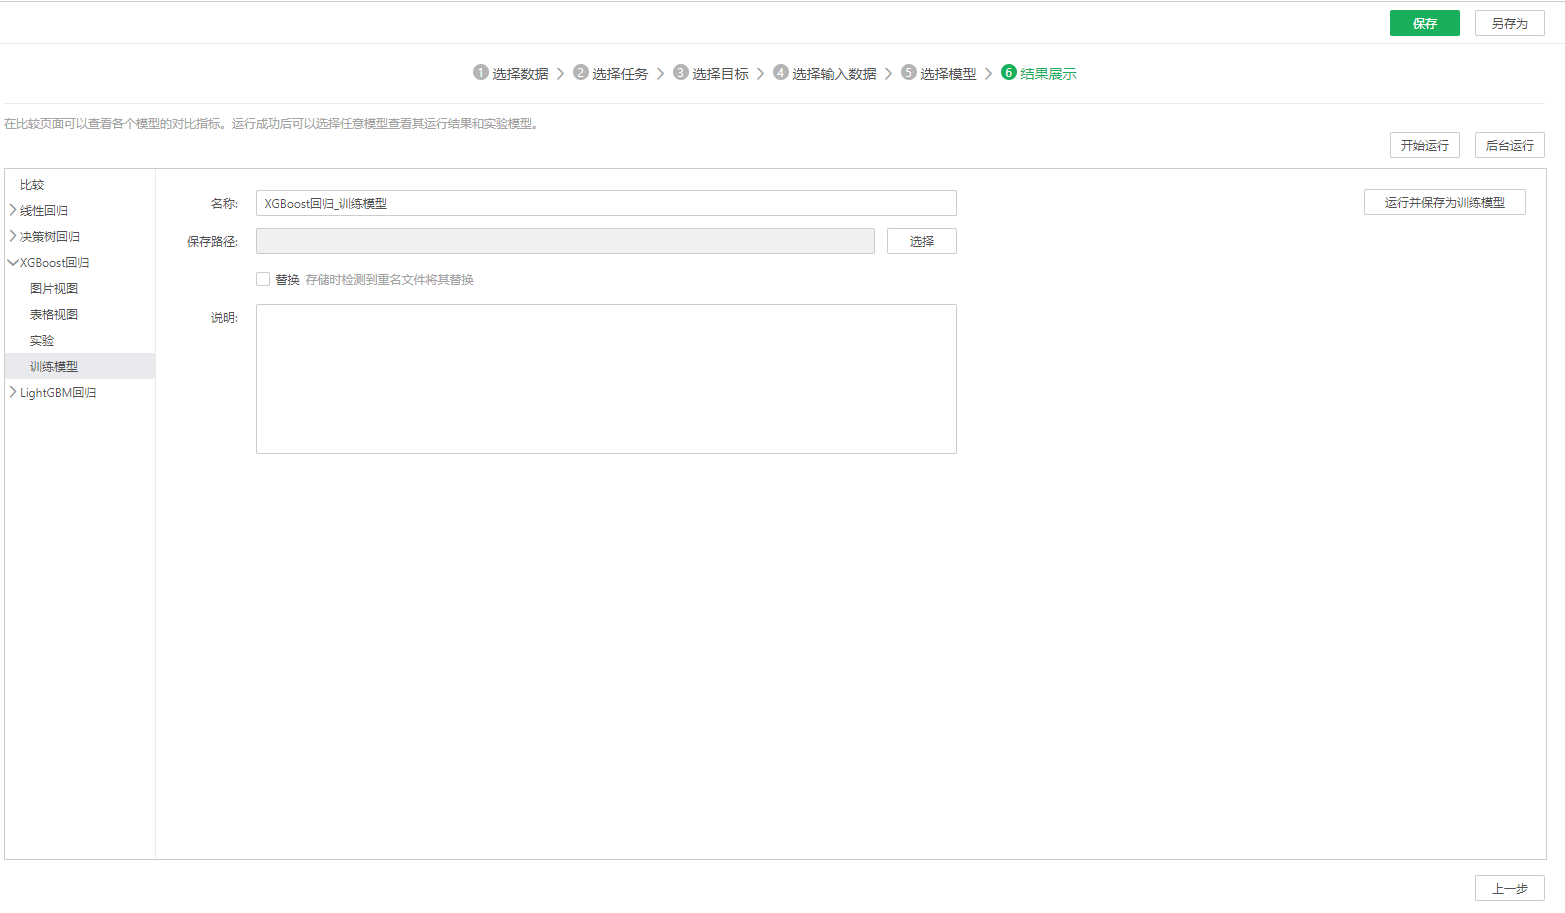Image resolution: width=1565 pixels, height=913 pixels.
Task: Enable the 替换 checkbox
Action: [x=263, y=280]
